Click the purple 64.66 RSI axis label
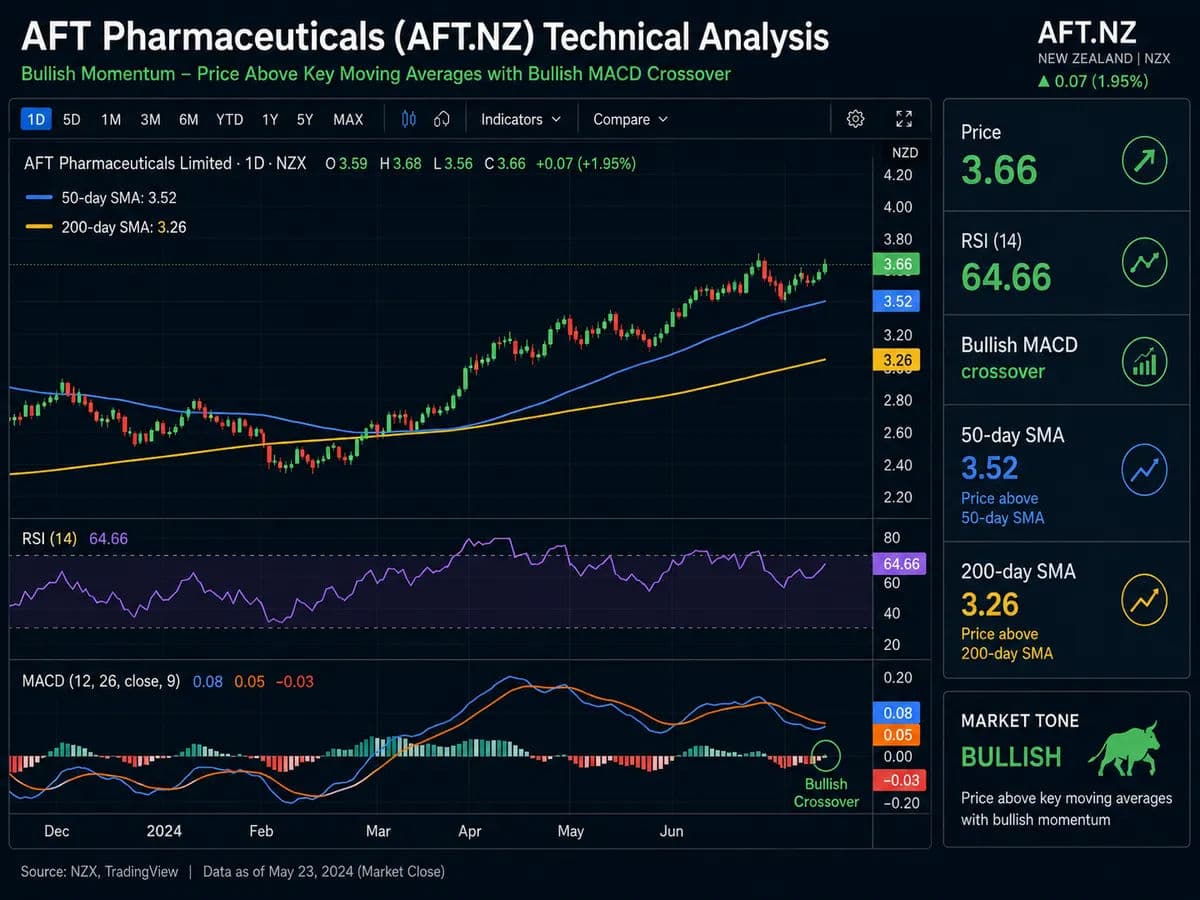1200x900 pixels. pos(898,564)
